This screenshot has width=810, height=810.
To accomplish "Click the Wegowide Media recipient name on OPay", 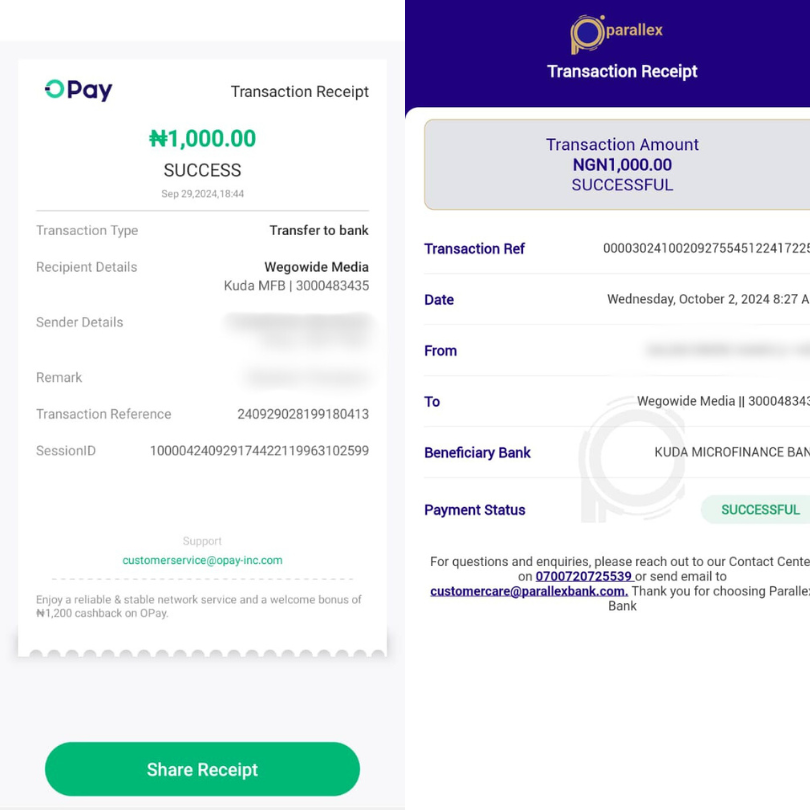I will tap(316, 267).
